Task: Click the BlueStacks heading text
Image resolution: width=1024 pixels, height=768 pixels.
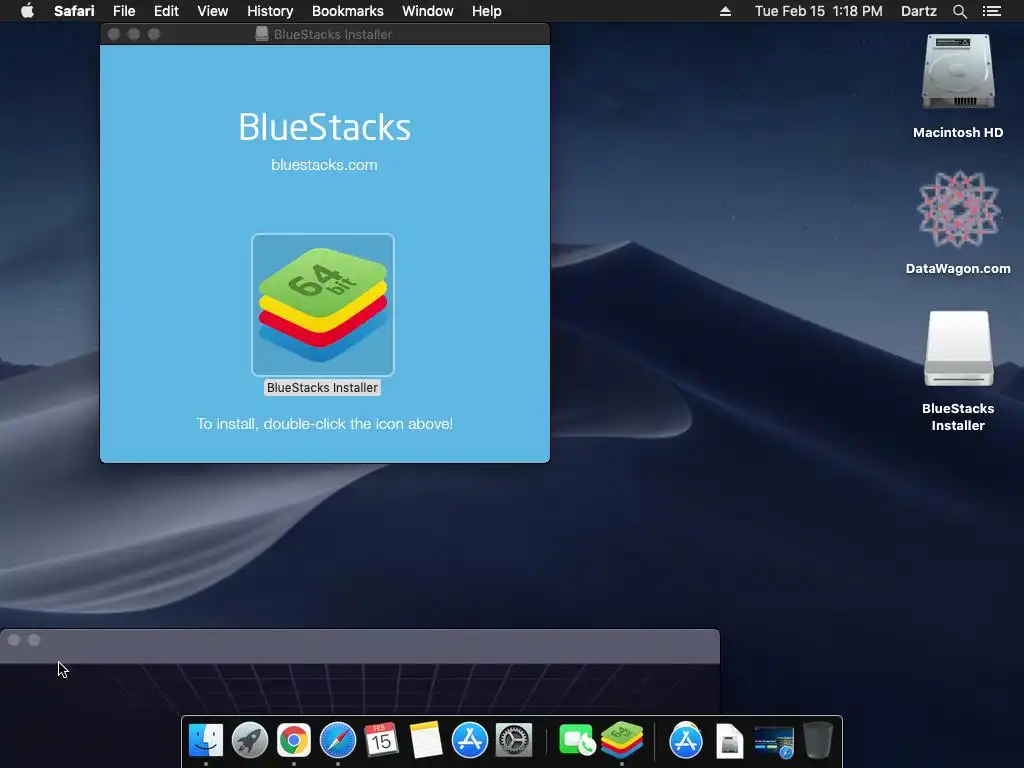Action: [324, 127]
